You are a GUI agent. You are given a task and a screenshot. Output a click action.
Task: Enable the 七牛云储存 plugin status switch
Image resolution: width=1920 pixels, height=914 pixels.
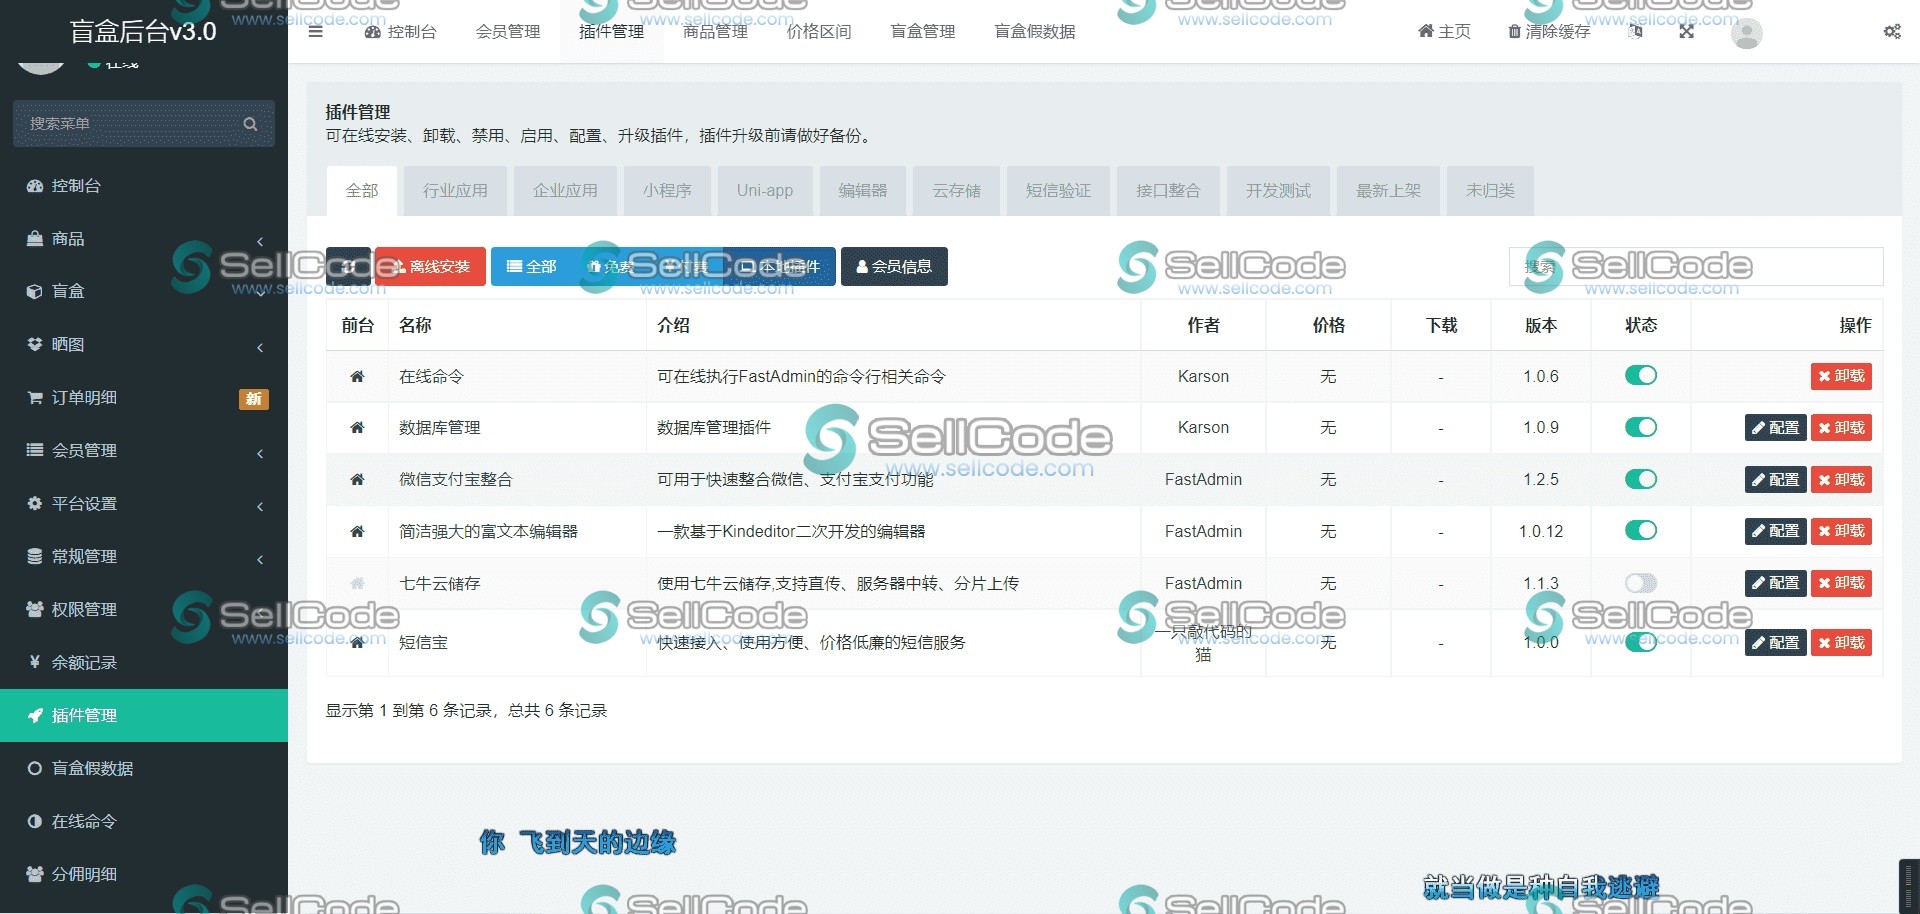click(1640, 583)
